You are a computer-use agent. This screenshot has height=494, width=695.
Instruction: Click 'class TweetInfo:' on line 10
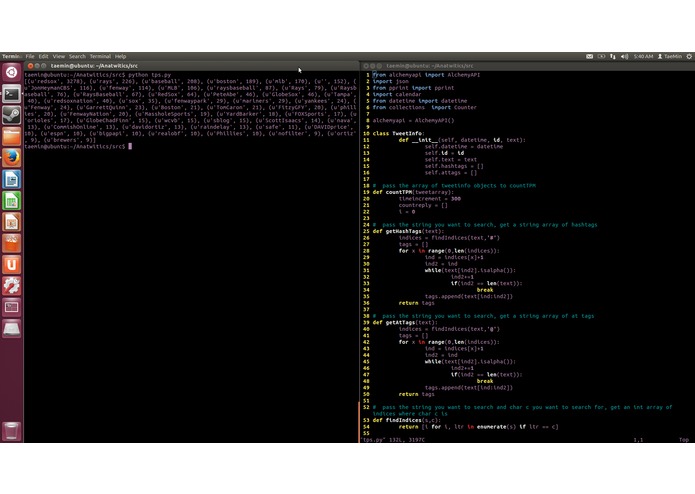click(398, 133)
